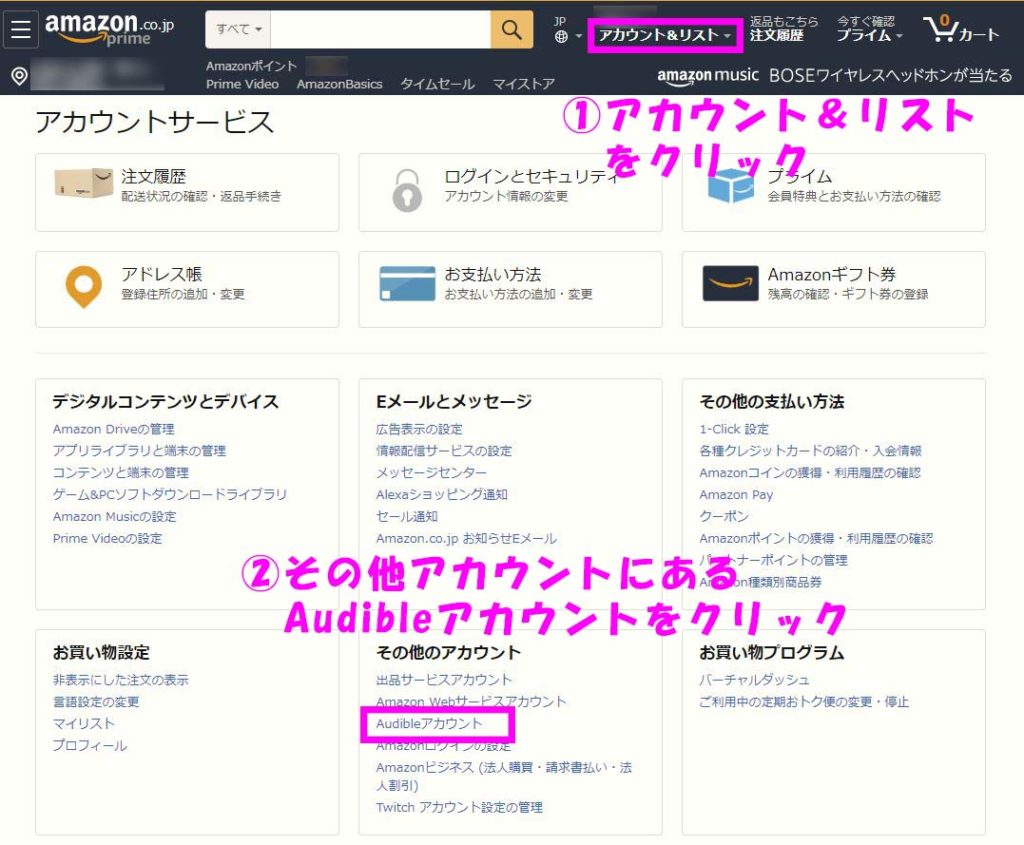Click the padlock icon for ログインとセキュリティ
The height and width of the screenshot is (845, 1024).
click(x=407, y=190)
